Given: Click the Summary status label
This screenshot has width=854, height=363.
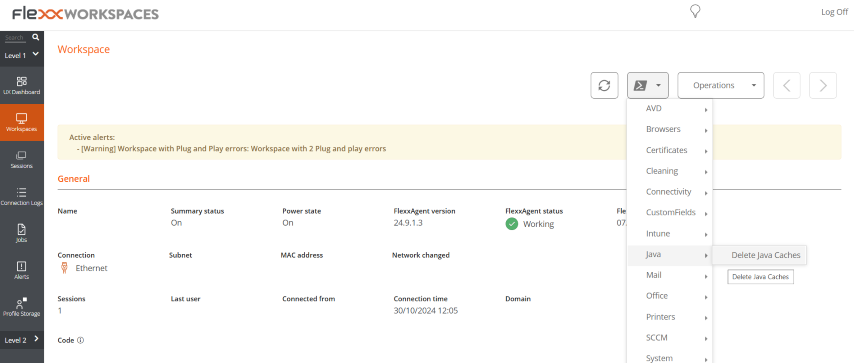Looking at the screenshot, I should [x=197, y=211].
